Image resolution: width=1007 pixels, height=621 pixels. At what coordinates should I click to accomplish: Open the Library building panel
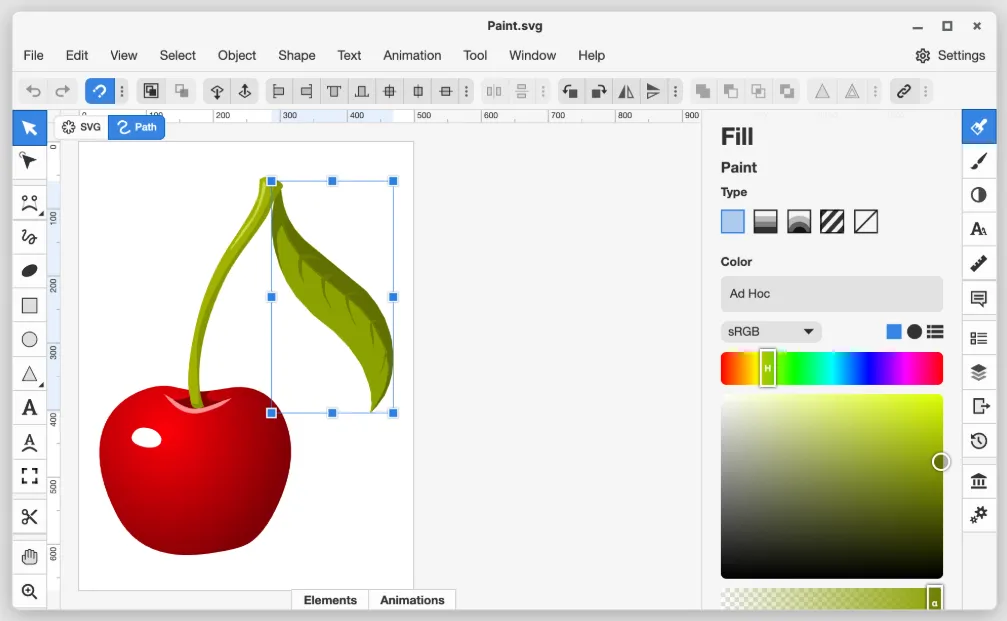979,480
